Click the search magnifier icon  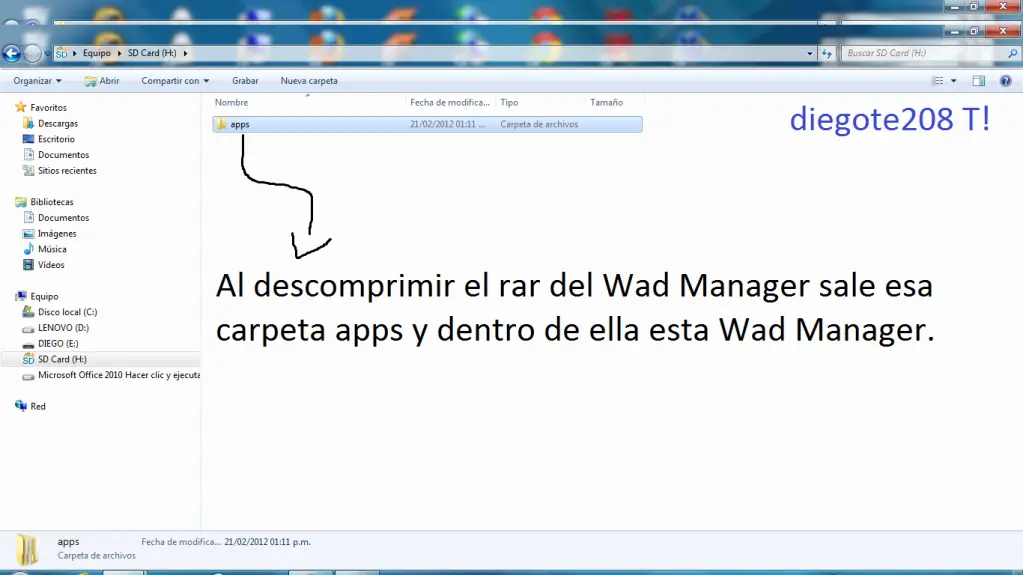(x=1013, y=54)
